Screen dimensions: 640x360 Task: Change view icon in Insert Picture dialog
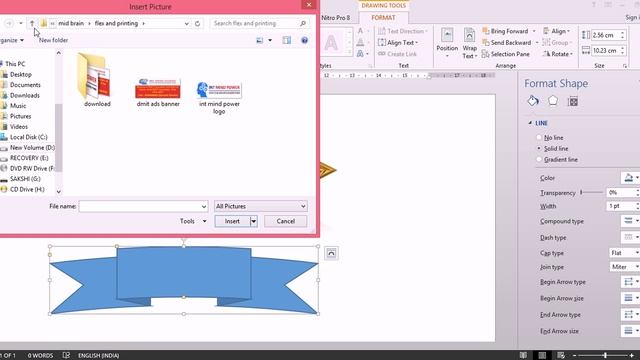point(260,40)
